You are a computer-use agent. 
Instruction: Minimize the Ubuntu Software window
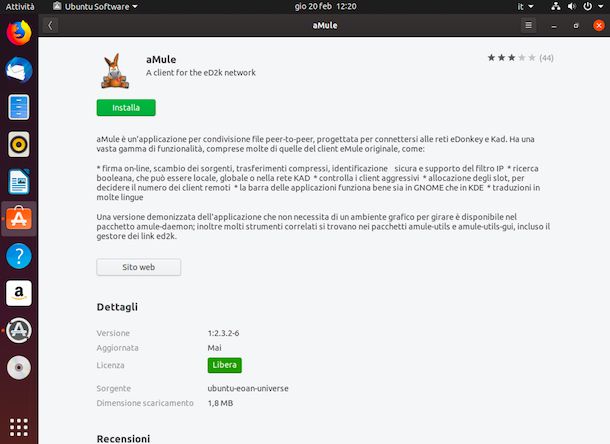point(554,26)
